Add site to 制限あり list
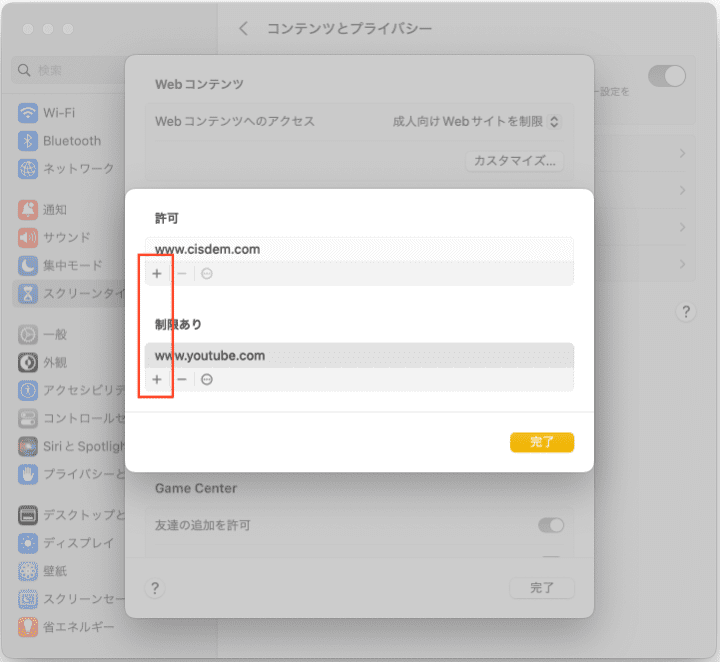 pos(157,380)
